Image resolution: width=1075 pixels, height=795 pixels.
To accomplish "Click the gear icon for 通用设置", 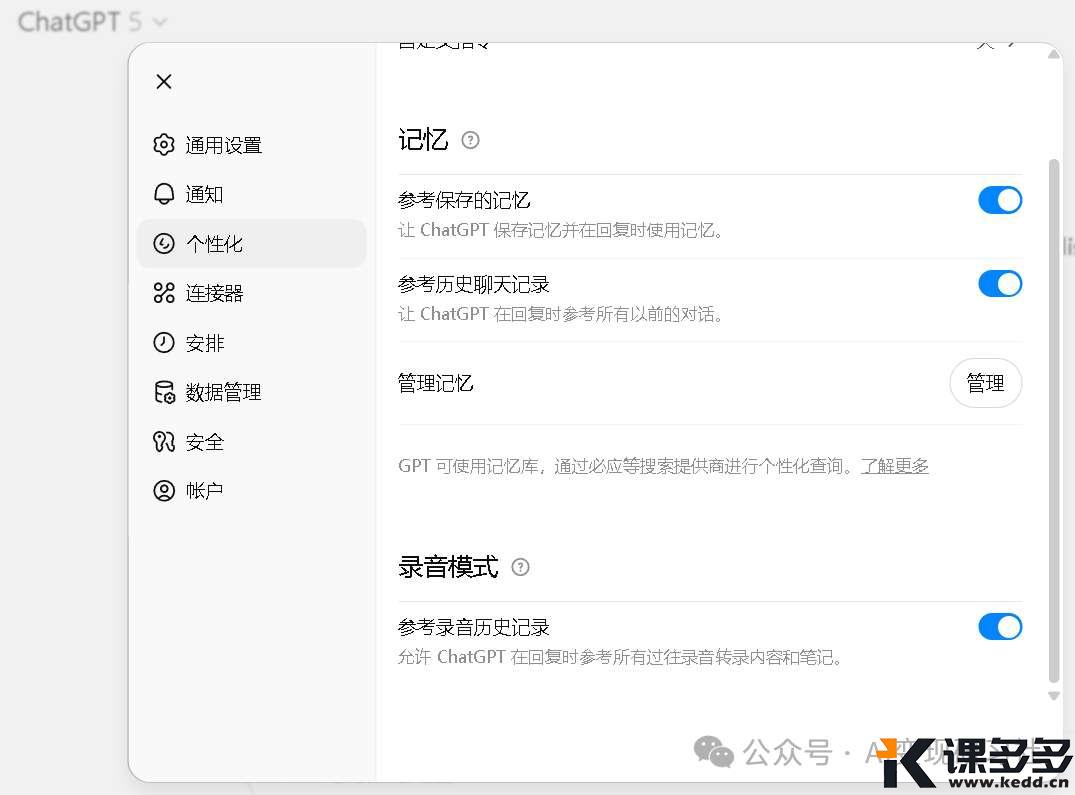I will click(164, 145).
